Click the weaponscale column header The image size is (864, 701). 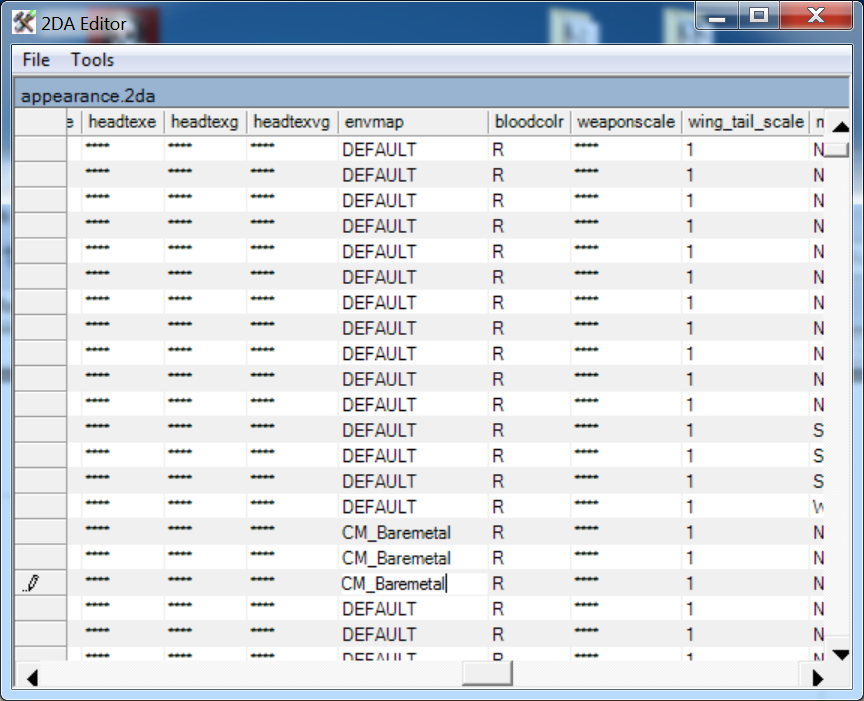tap(625, 123)
